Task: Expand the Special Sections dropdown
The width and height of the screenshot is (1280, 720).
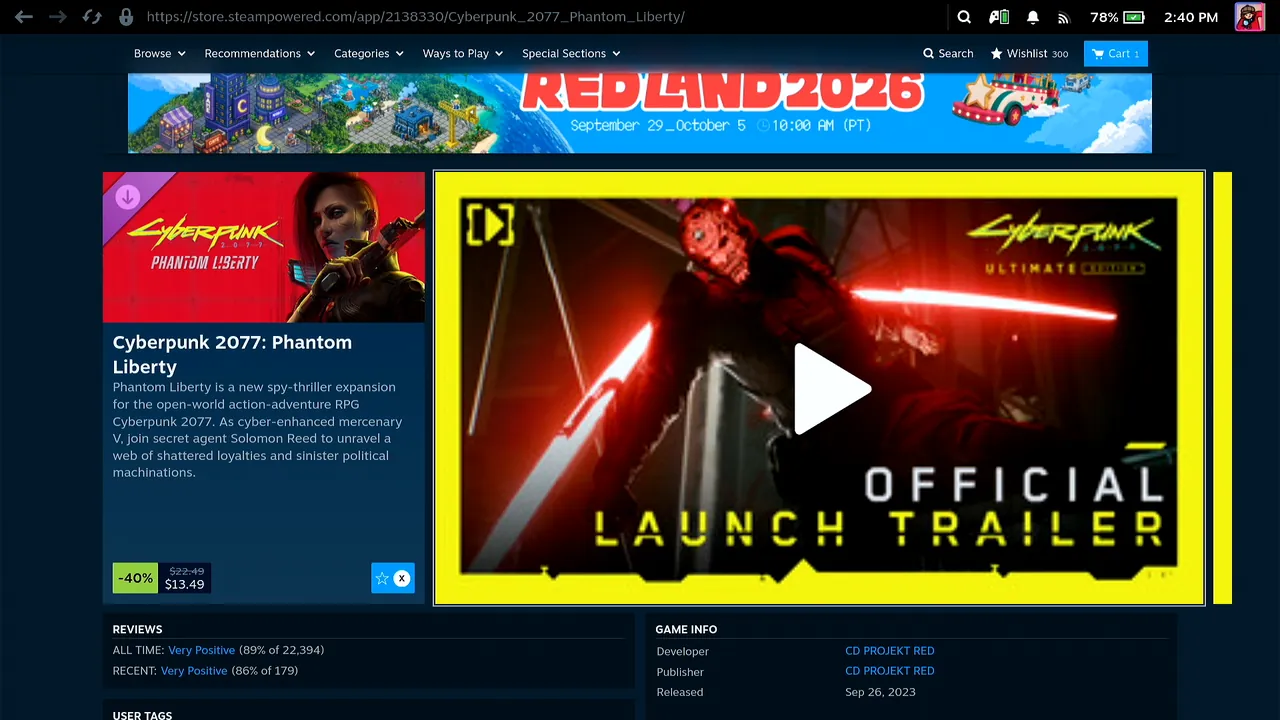Action: coord(571,53)
